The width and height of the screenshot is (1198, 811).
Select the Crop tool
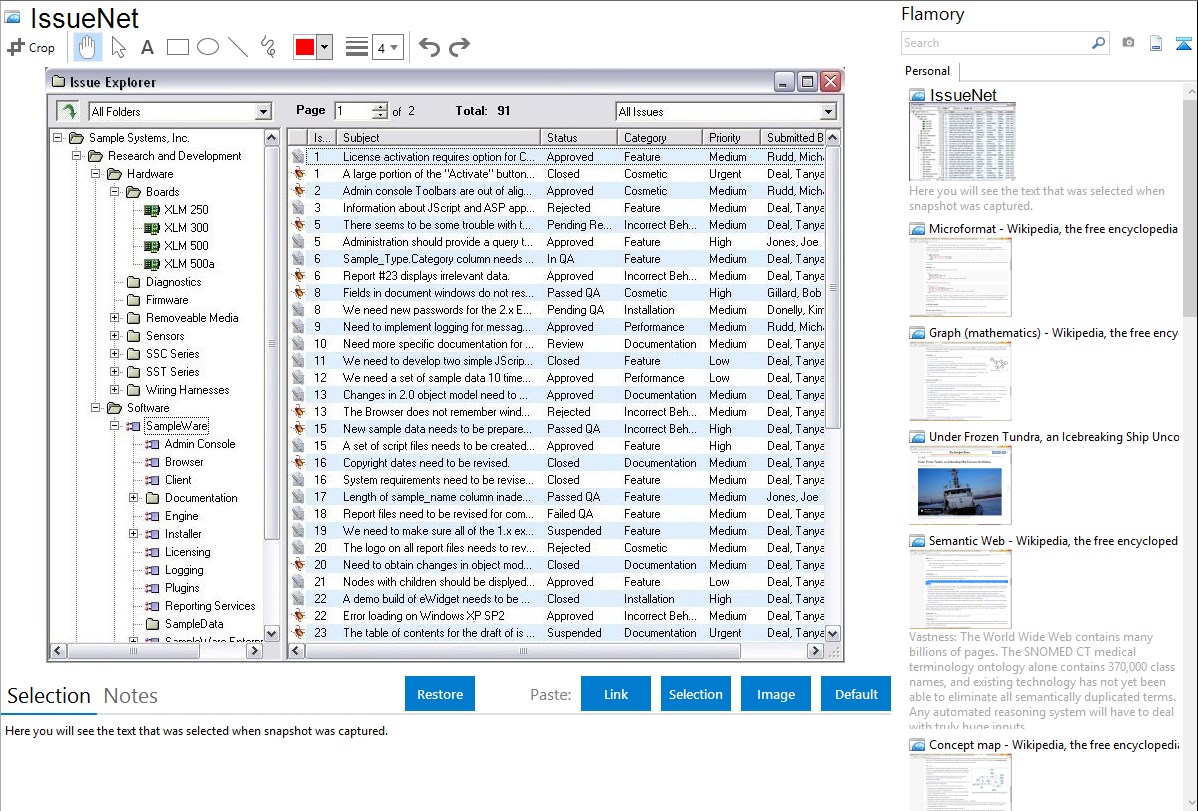pyautogui.click(x=31, y=47)
